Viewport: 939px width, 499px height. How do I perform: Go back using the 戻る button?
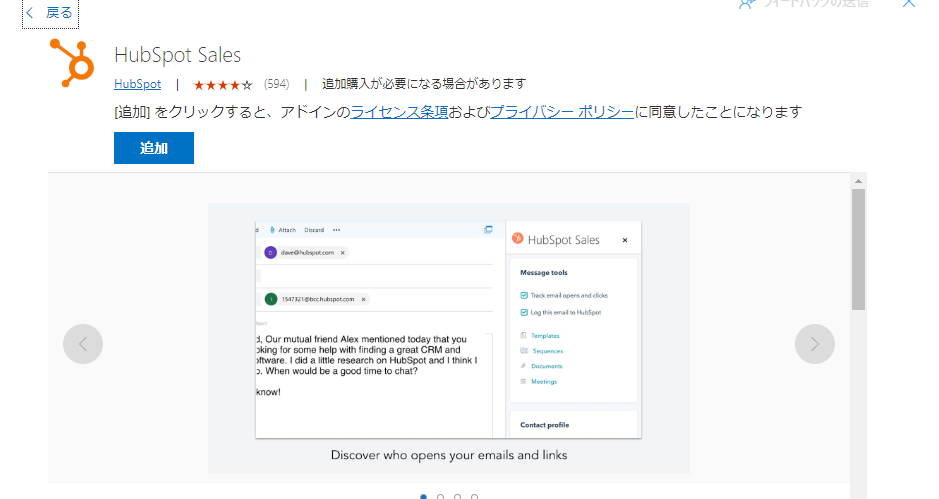tap(50, 13)
